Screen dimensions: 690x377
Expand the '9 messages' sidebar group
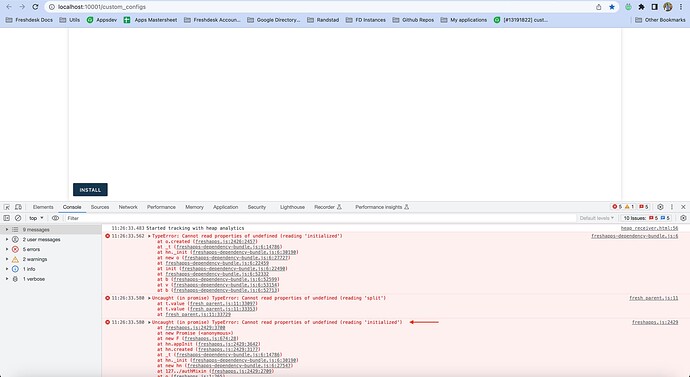click(7, 230)
